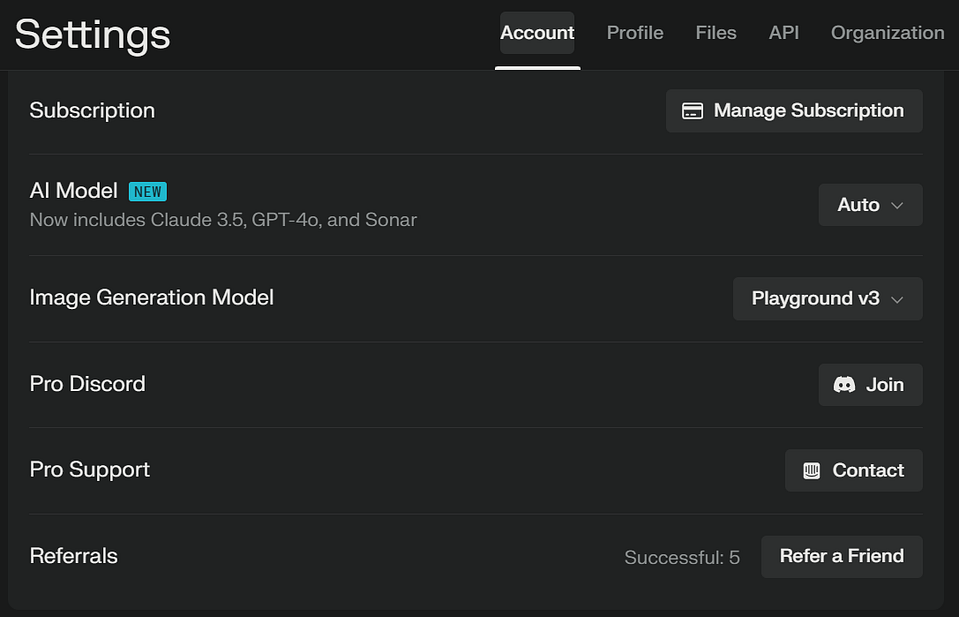The width and height of the screenshot is (959, 617).
Task: Go to the API tab
Action: click(x=784, y=33)
